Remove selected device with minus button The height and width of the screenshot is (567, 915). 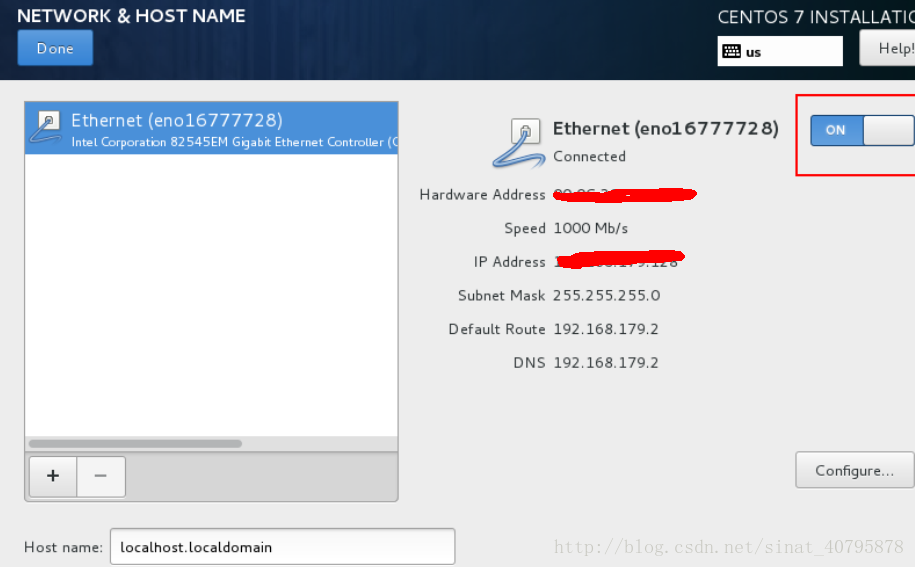click(x=101, y=476)
